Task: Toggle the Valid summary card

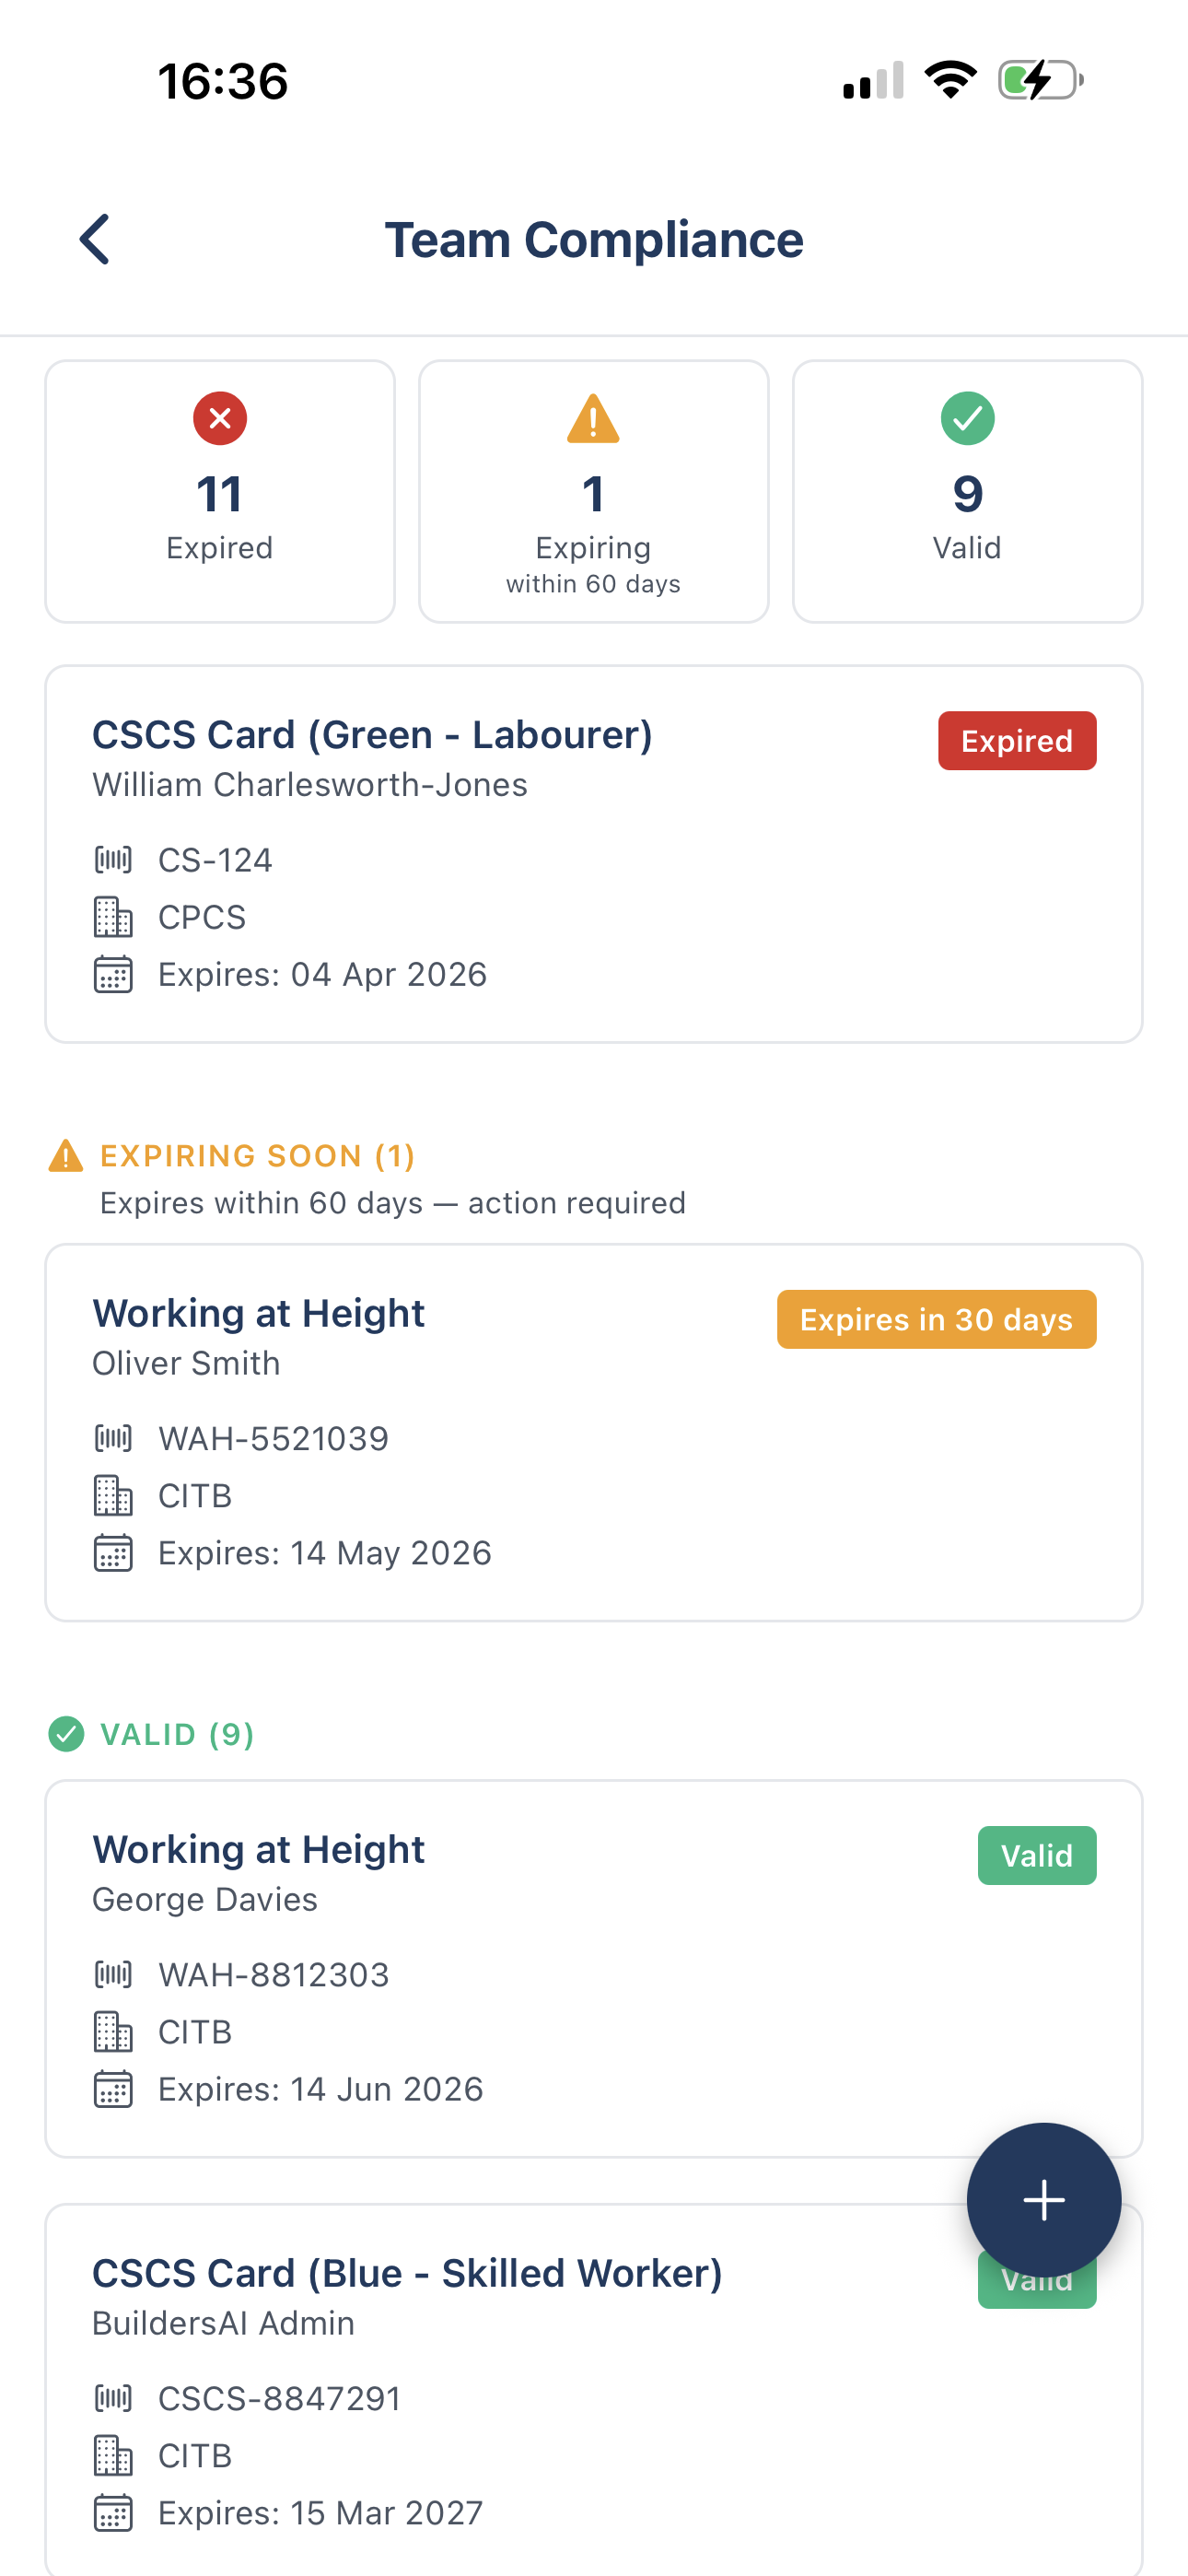Action: pyautogui.click(x=966, y=490)
